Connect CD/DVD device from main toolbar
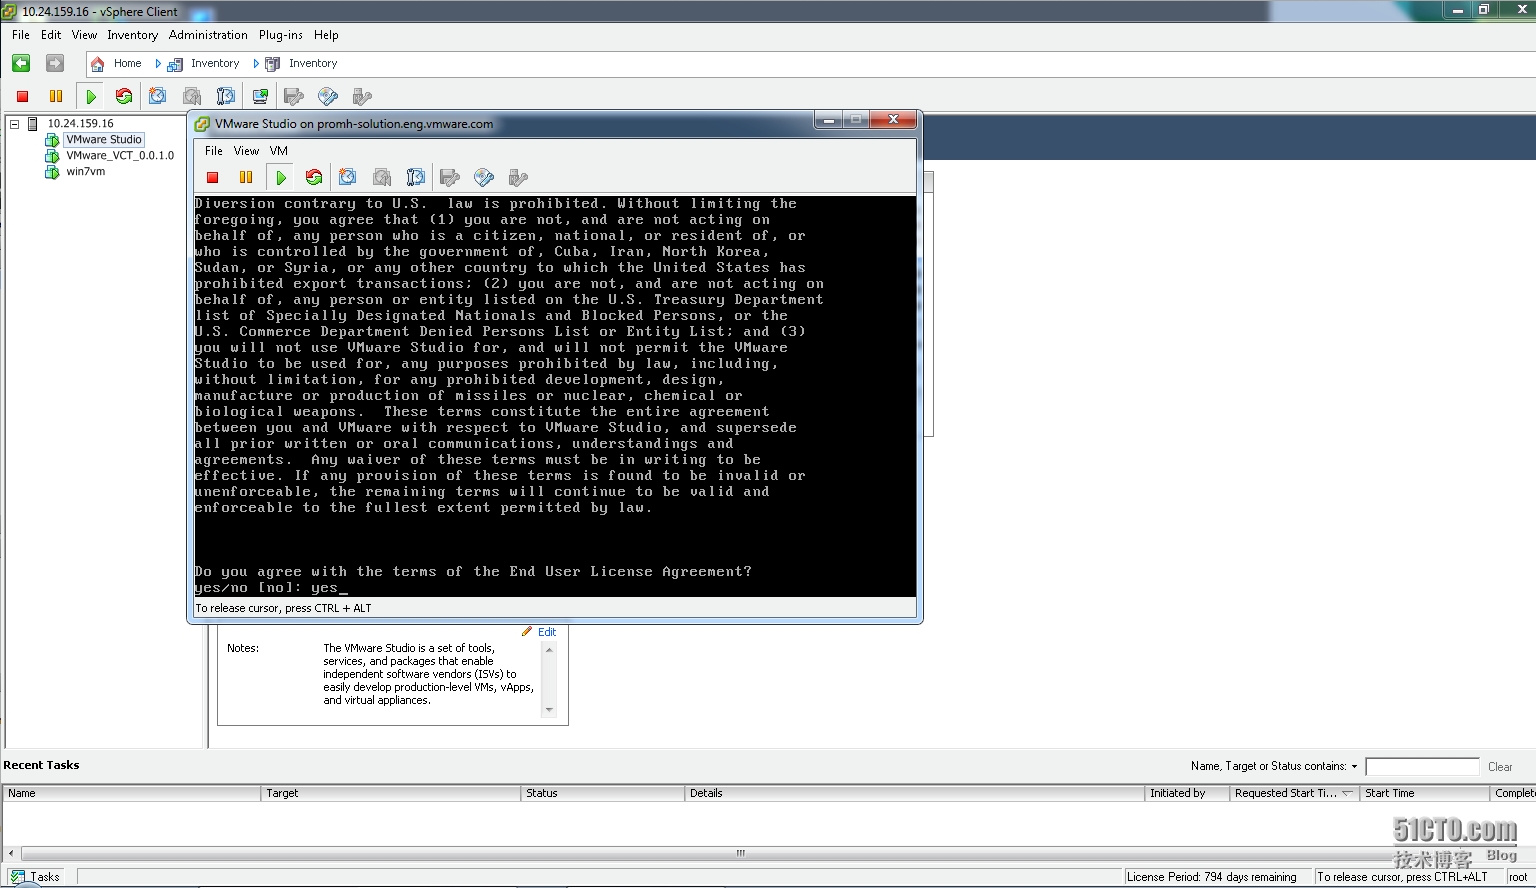 coord(328,96)
